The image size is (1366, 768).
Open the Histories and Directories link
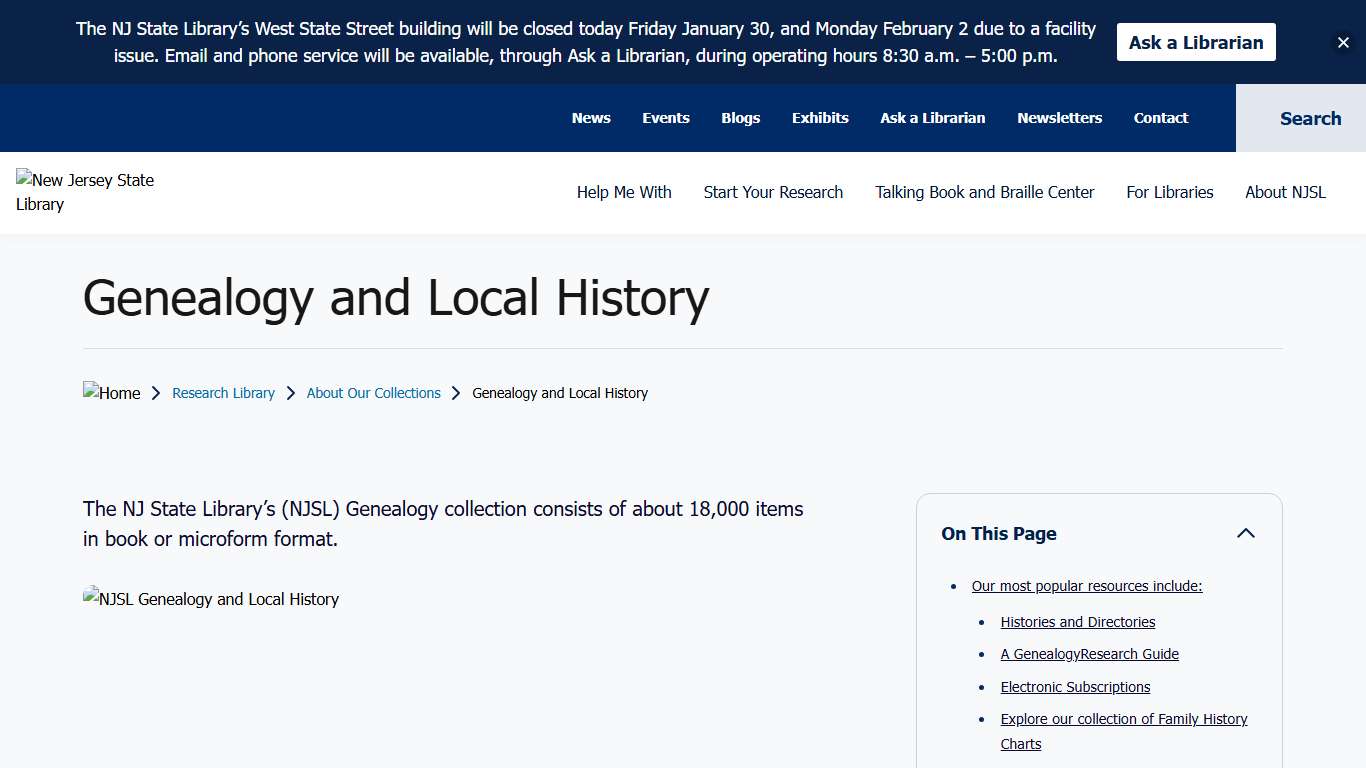1078,621
